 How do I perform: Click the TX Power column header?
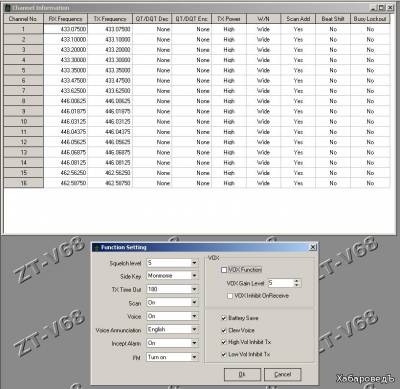[229, 19]
